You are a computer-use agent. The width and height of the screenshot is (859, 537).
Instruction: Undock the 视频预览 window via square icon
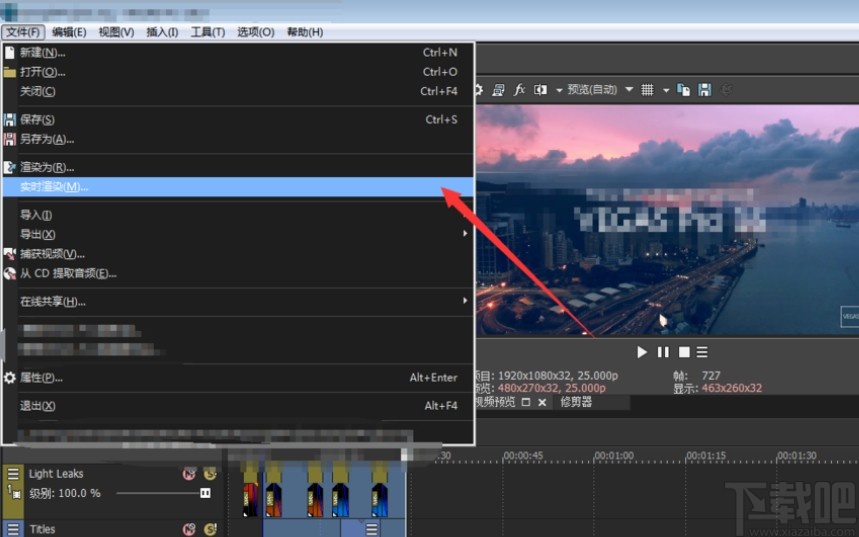[x=526, y=402]
